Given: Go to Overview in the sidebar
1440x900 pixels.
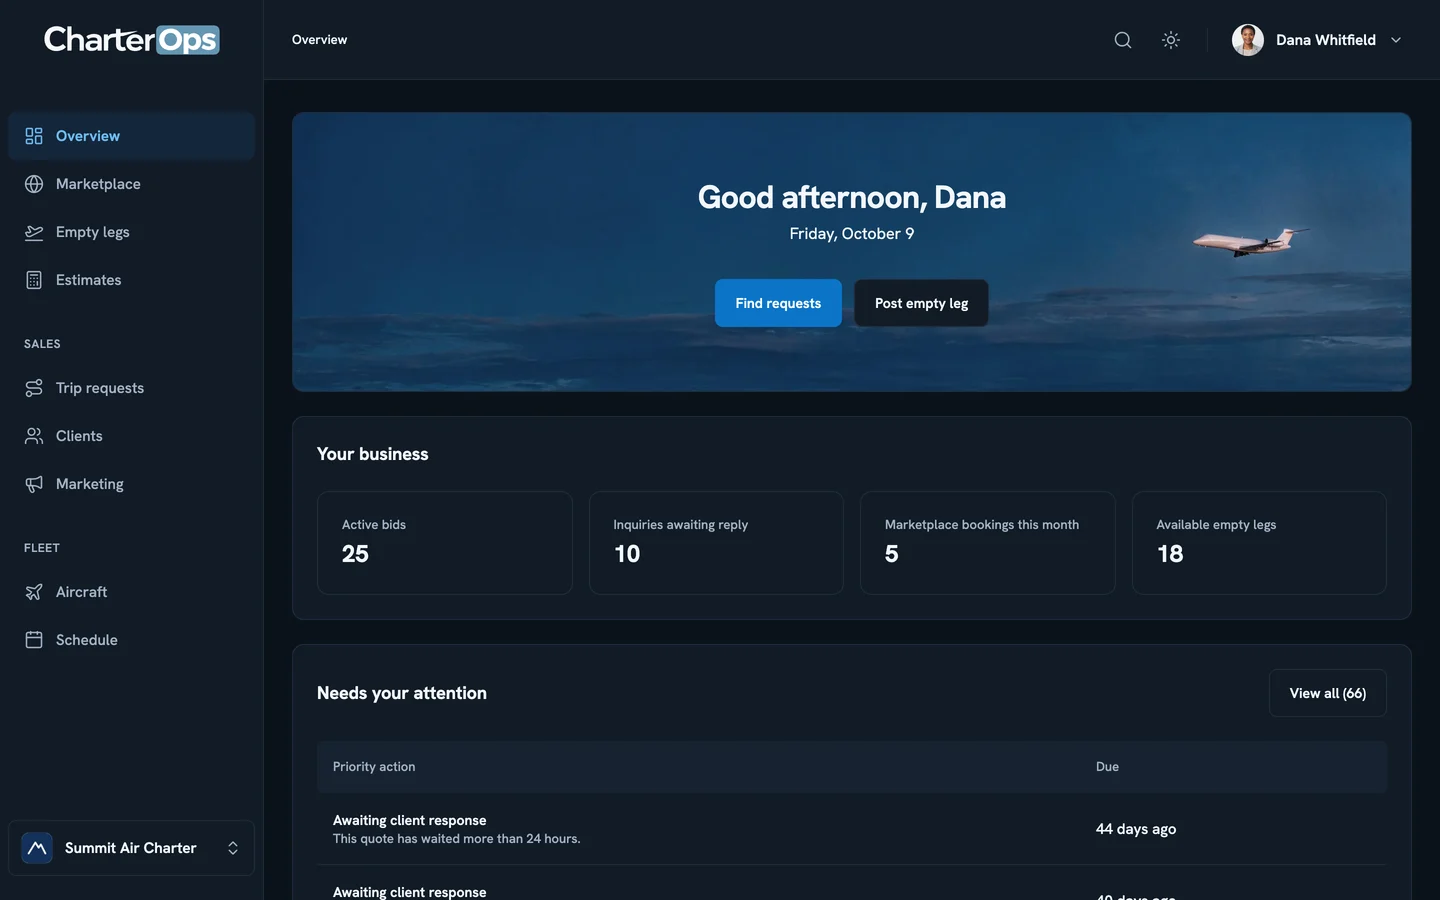Looking at the screenshot, I should (x=131, y=136).
